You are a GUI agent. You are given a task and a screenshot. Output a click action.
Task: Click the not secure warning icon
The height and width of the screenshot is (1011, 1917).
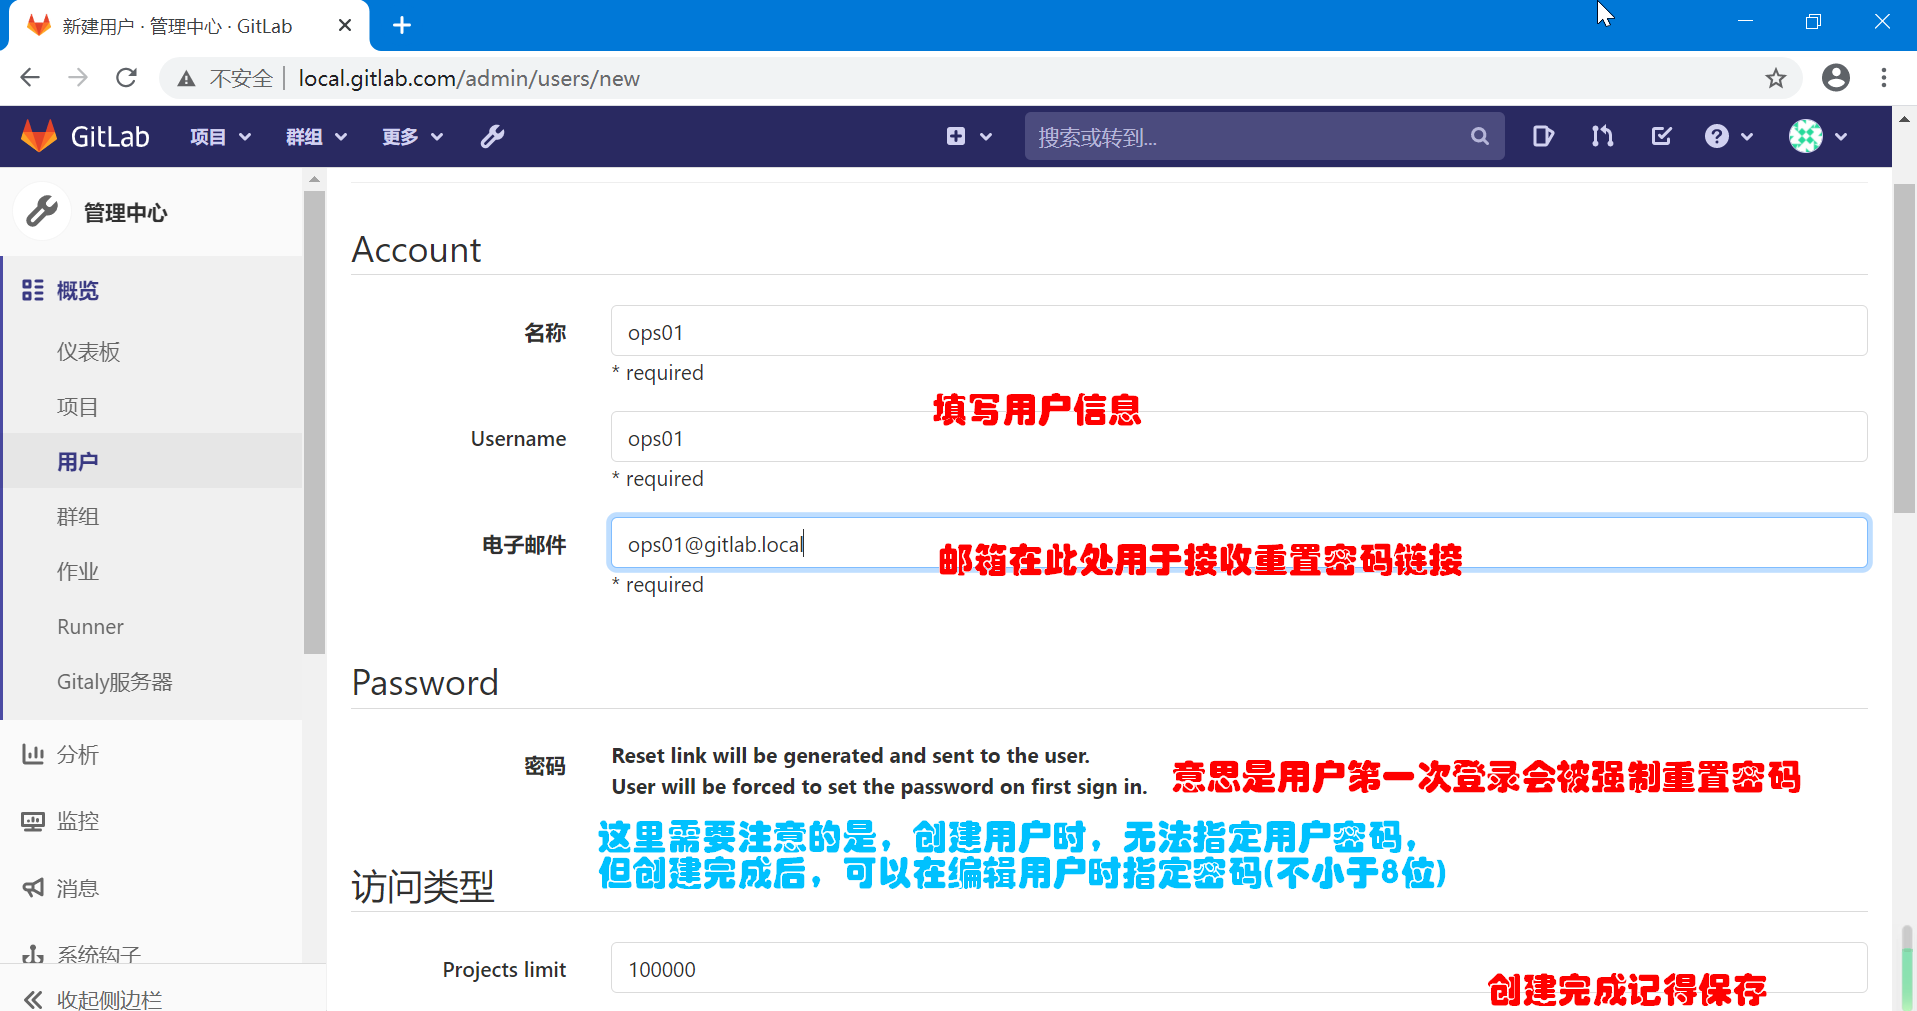[x=186, y=78]
